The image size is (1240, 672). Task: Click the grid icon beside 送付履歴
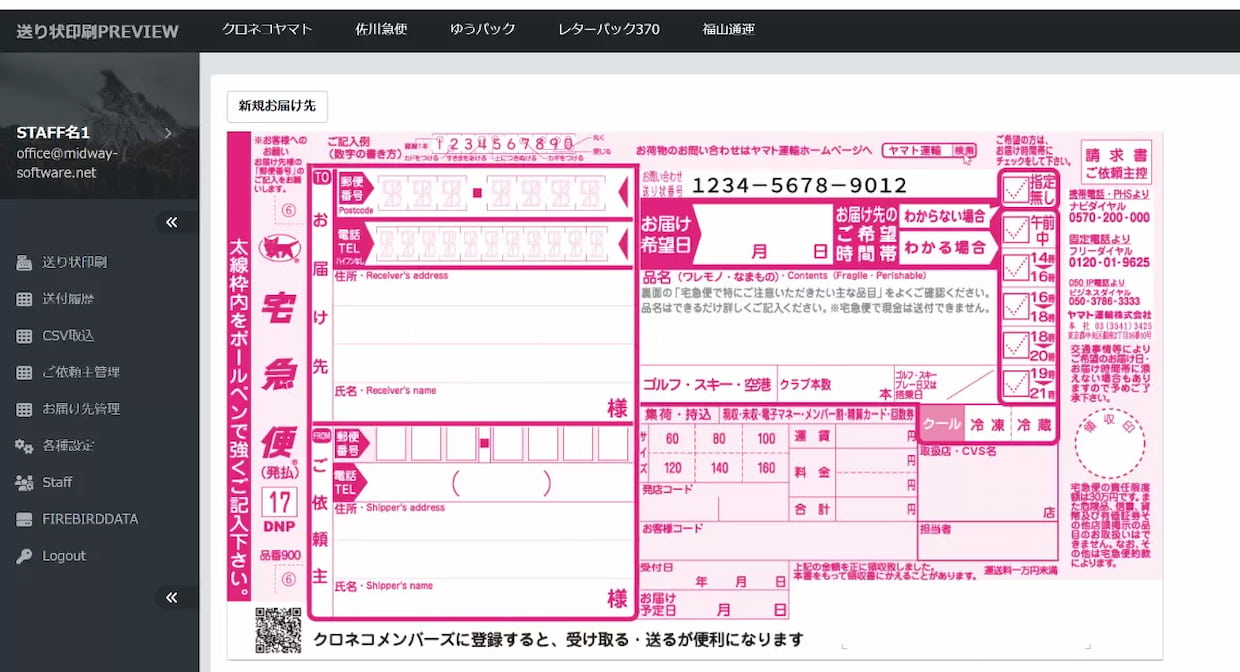tap(25, 299)
